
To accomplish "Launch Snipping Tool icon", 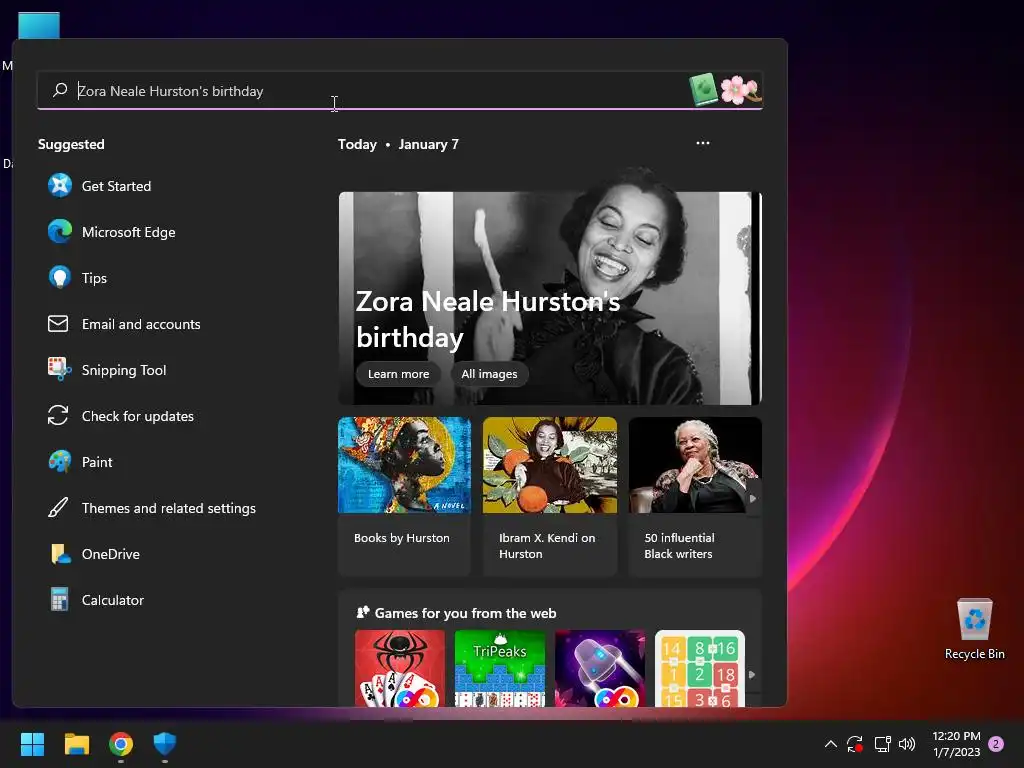I will 59,370.
